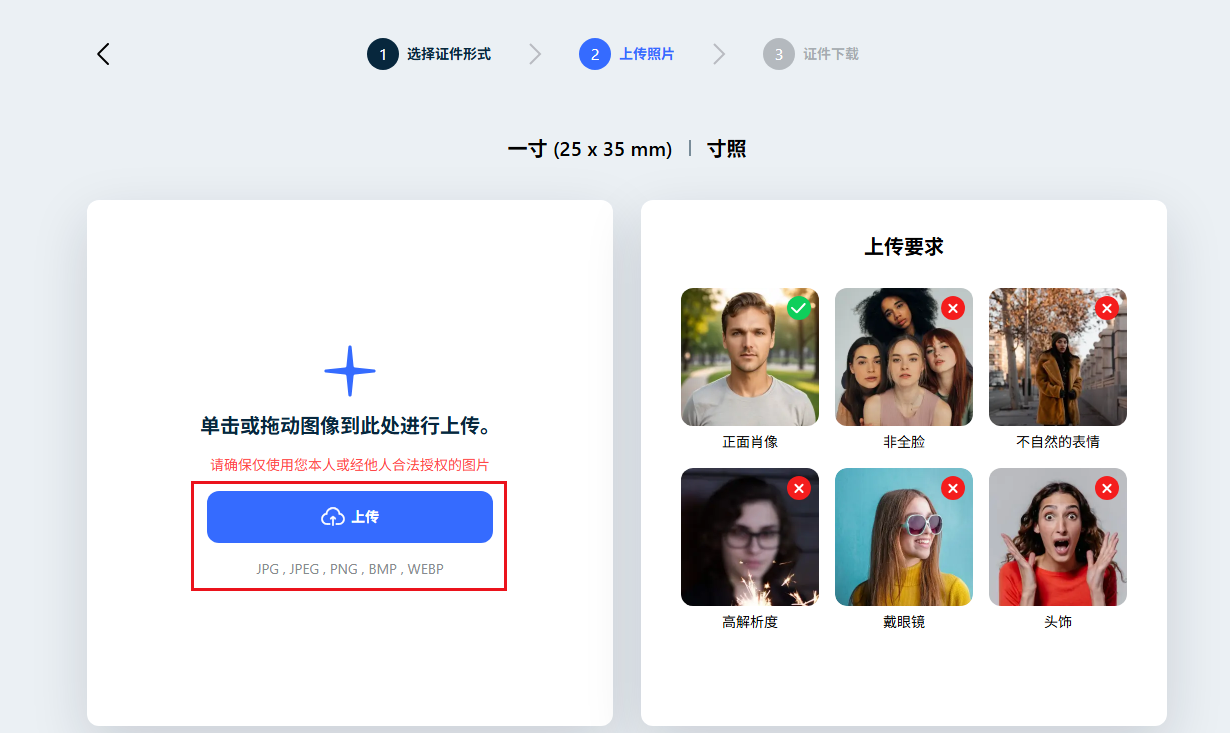This screenshot has height=733, width=1230.
Task: Click the back arrow icon
Action: (x=103, y=54)
